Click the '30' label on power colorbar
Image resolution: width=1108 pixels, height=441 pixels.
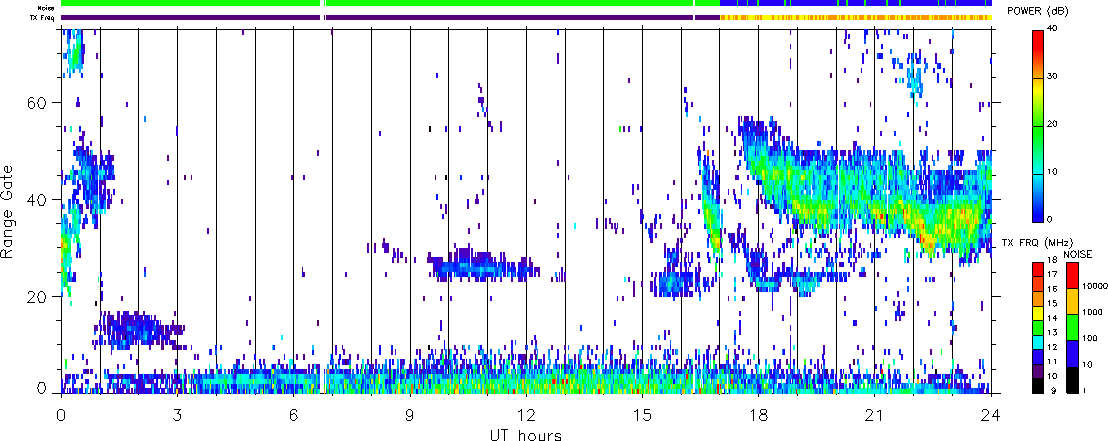coord(1054,77)
